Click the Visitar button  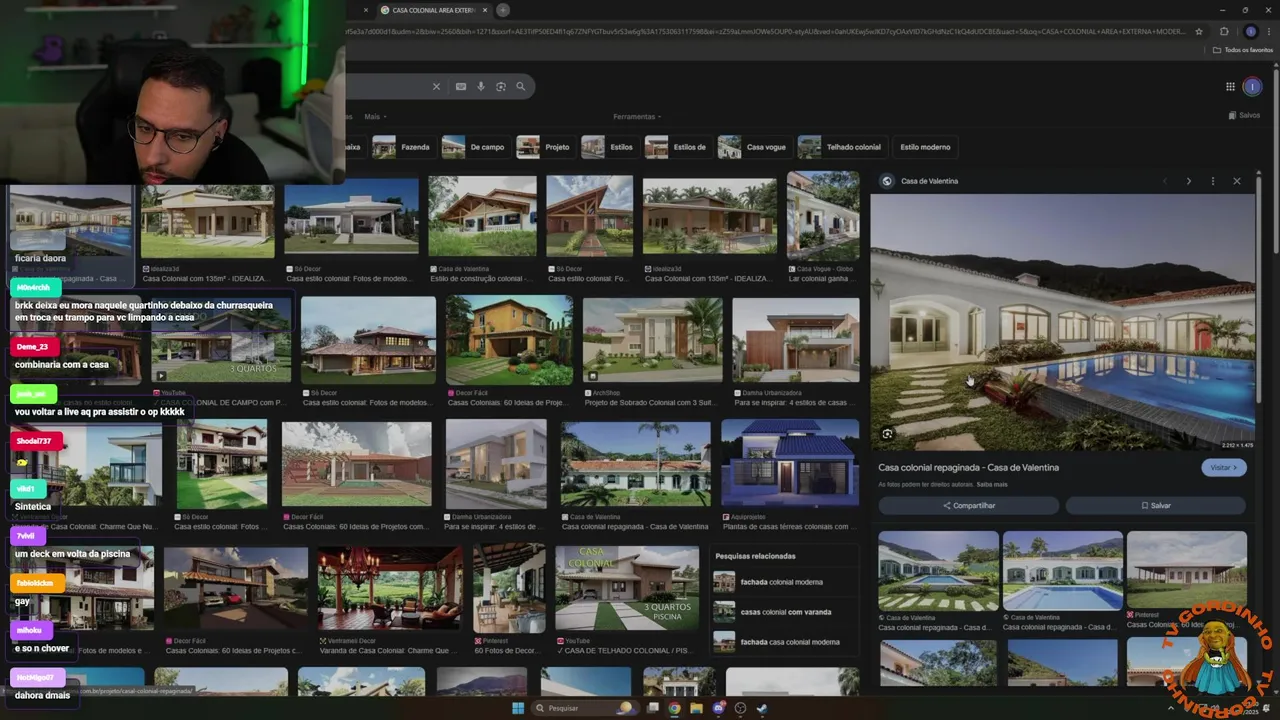(1224, 467)
